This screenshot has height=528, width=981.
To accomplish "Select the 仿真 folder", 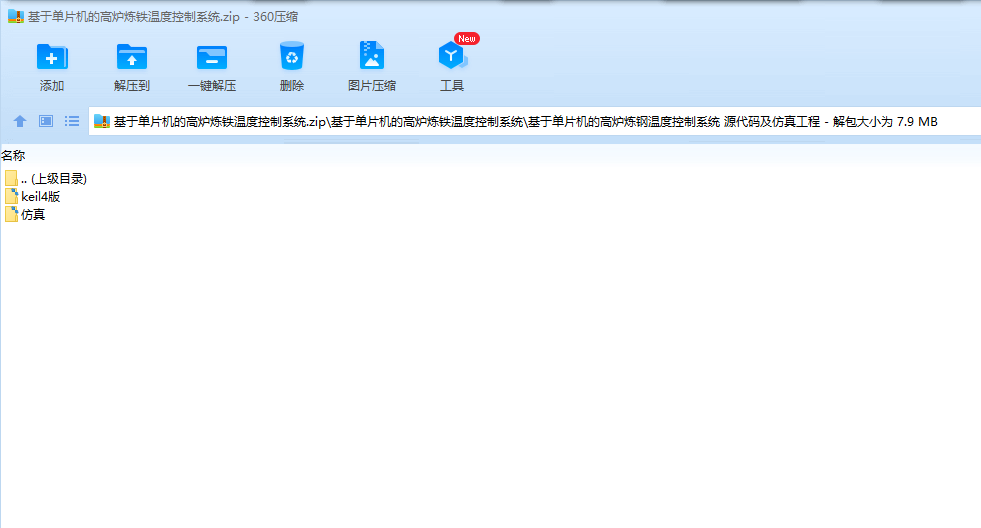I will (x=25, y=215).
